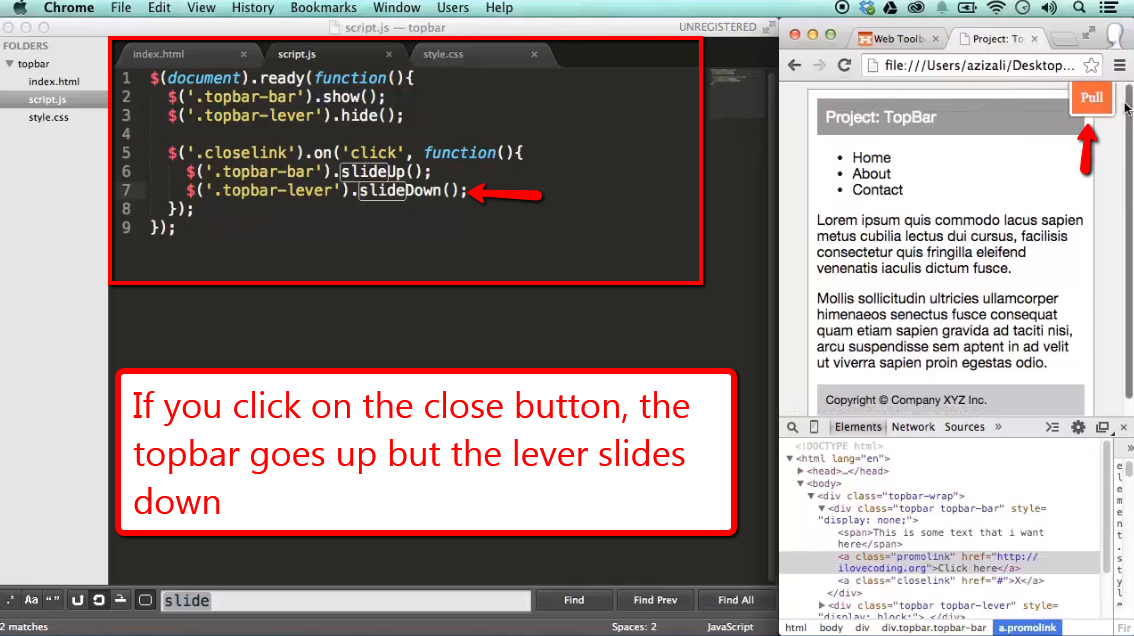Toggle in-selection search option

coord(121,600)
